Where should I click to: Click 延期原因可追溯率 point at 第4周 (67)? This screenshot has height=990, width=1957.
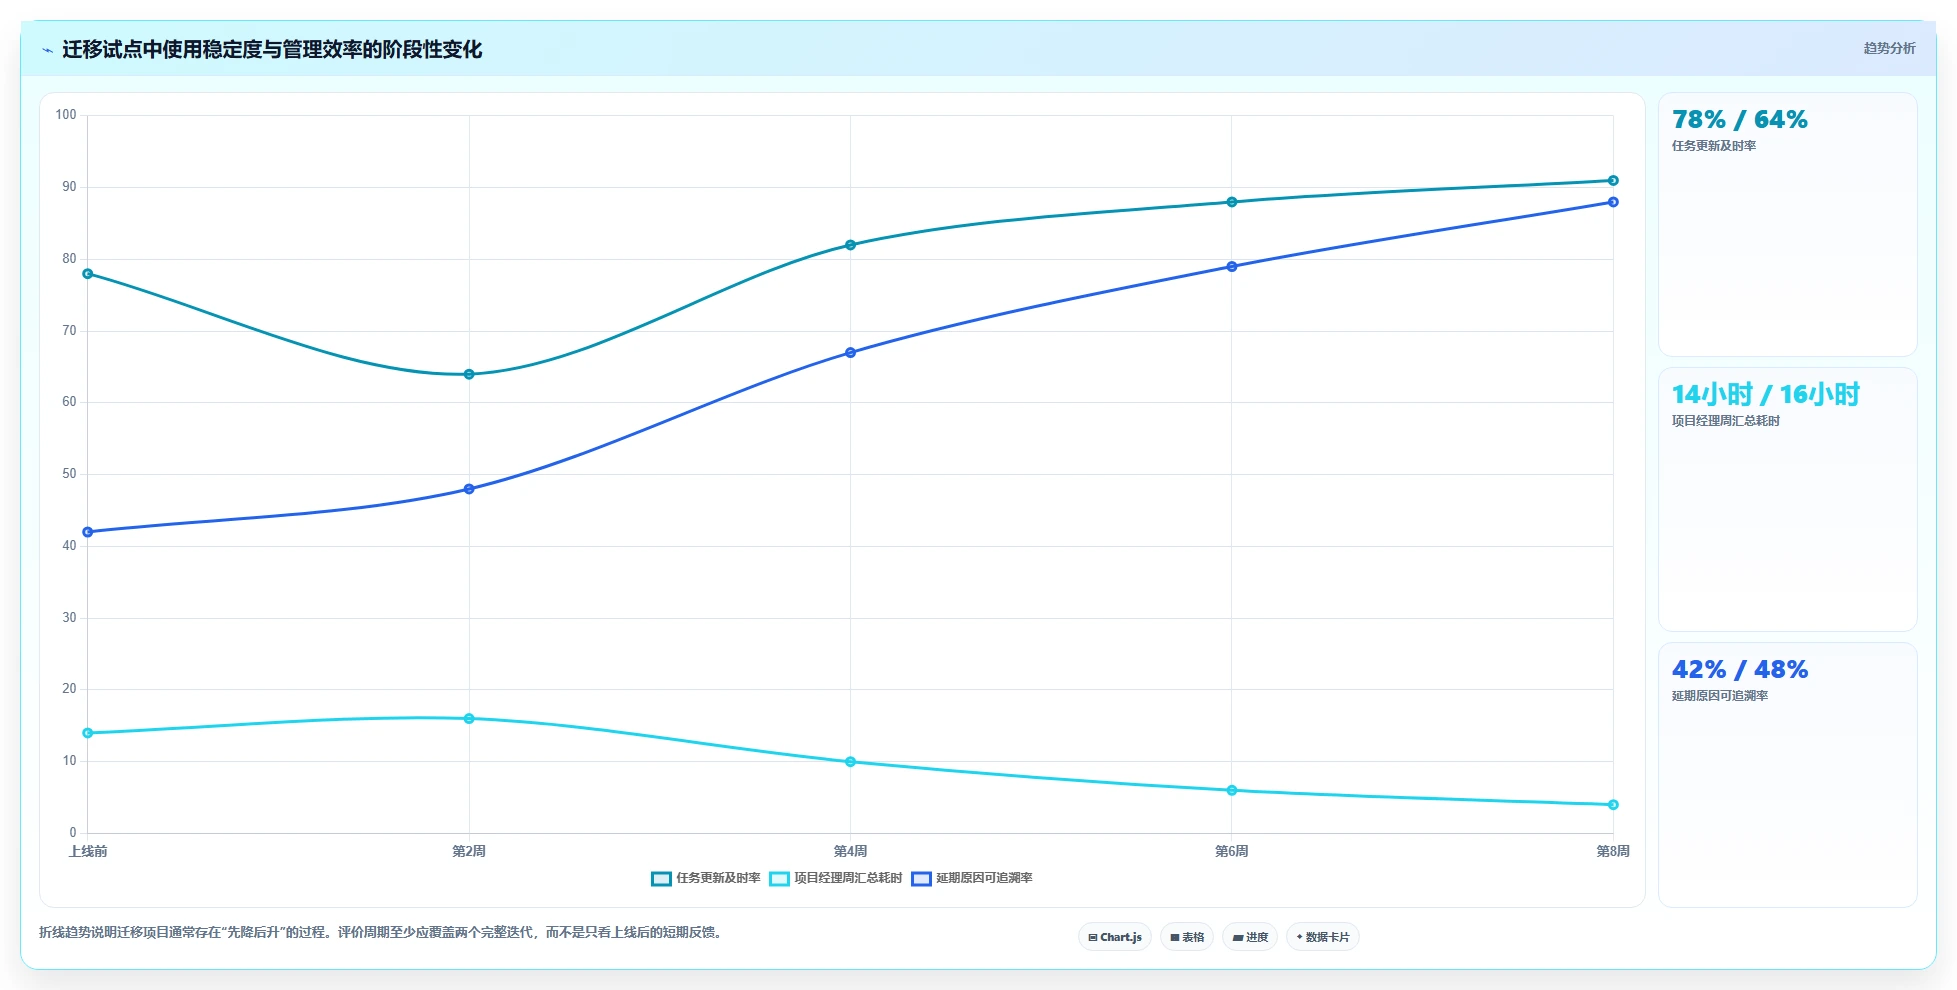tap(850, 353)
